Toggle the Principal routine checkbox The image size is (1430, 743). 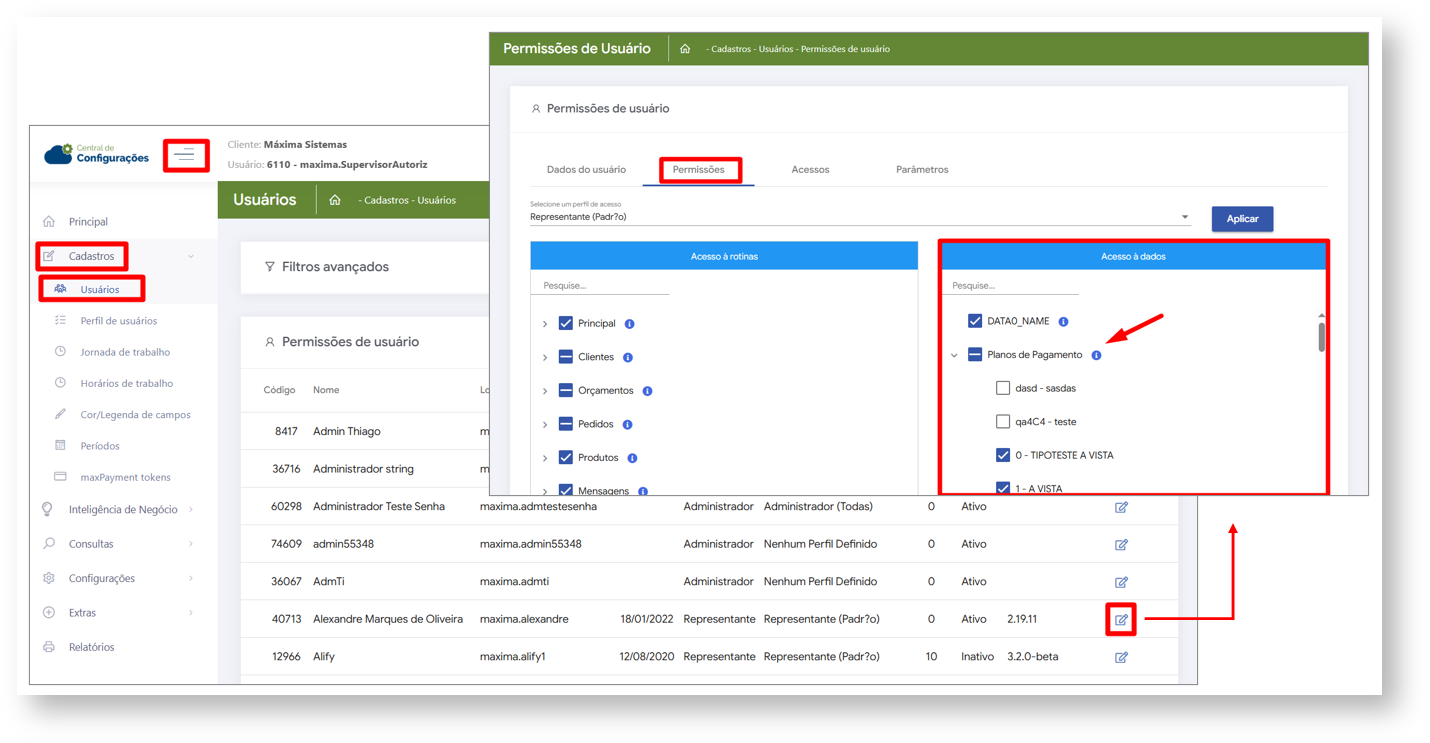(x=566, y=324)
